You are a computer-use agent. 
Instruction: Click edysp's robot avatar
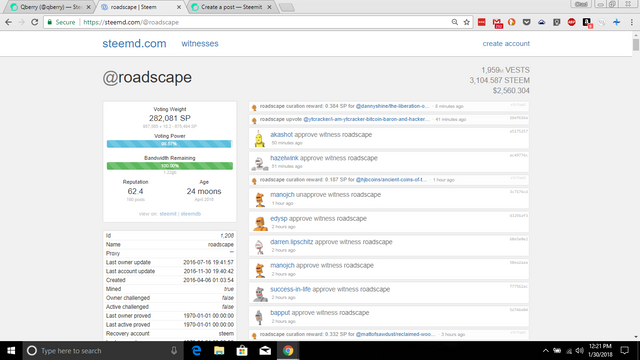click(x=260, y=223)
